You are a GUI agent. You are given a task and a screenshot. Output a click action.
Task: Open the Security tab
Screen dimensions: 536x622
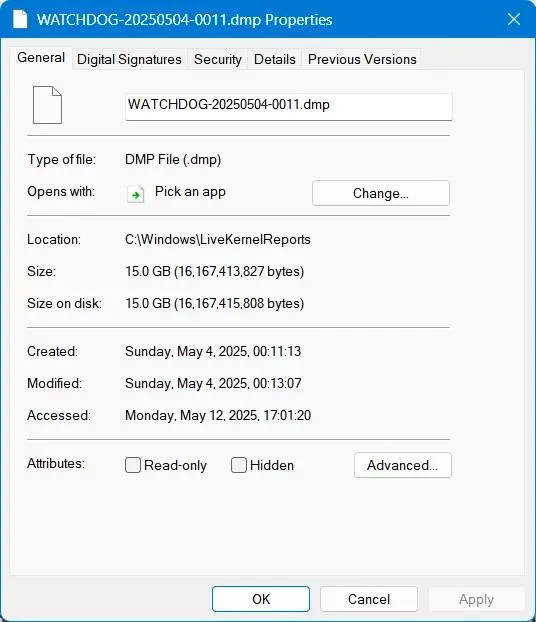(x=218, y=60)
